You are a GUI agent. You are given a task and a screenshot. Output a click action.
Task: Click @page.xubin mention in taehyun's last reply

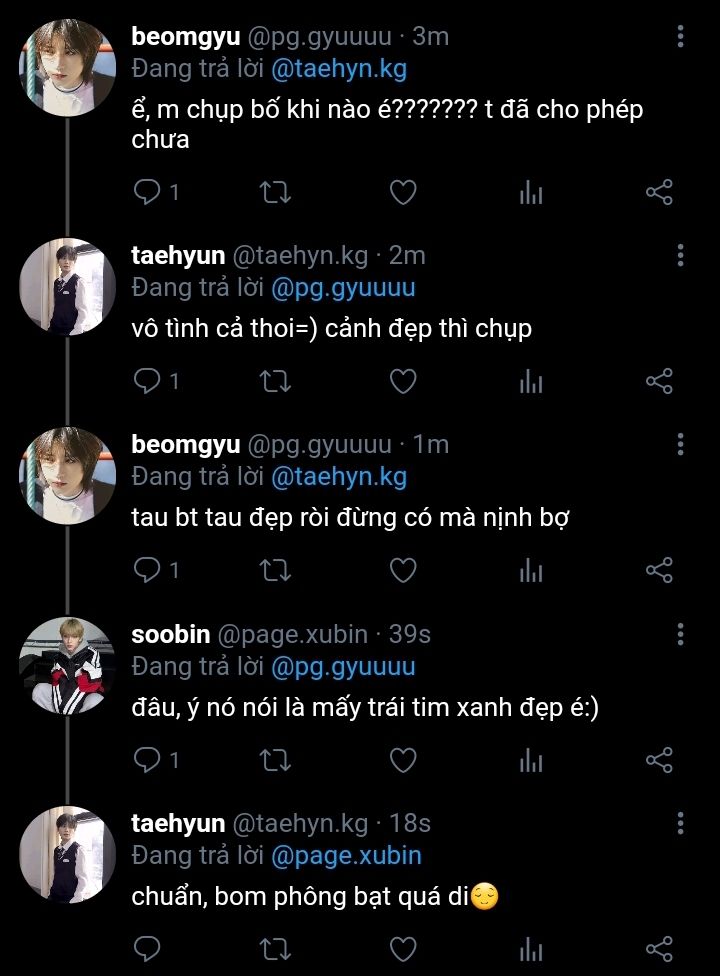tap(346, 856)
